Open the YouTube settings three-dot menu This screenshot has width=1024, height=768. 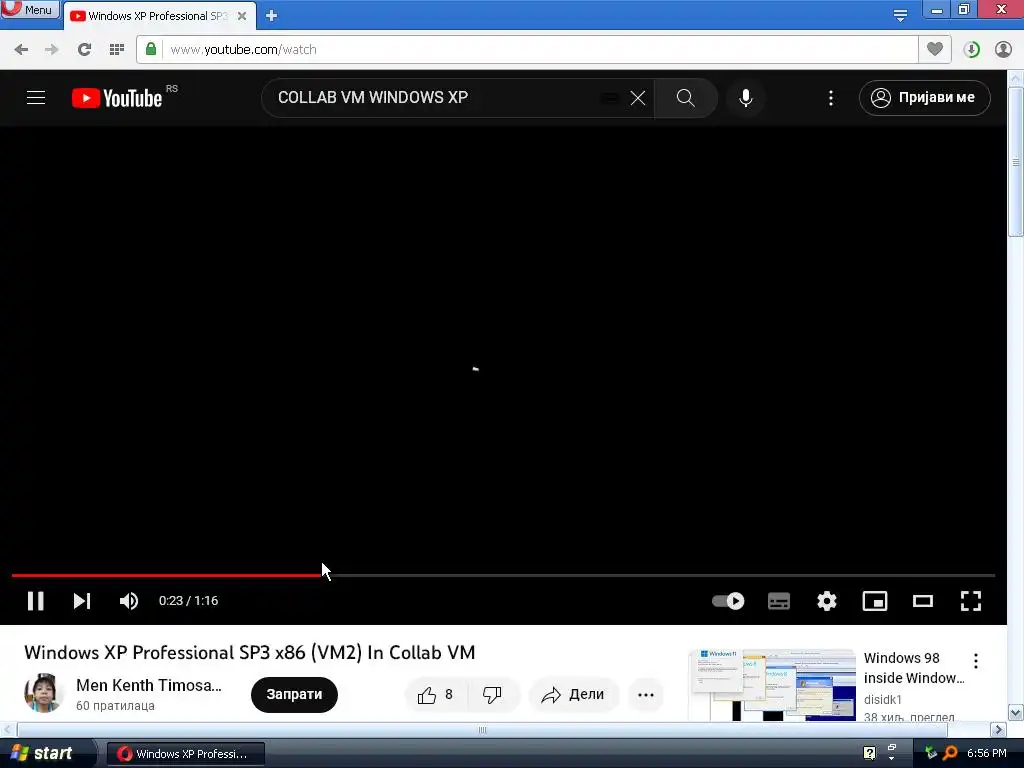(x=831, y=98)
